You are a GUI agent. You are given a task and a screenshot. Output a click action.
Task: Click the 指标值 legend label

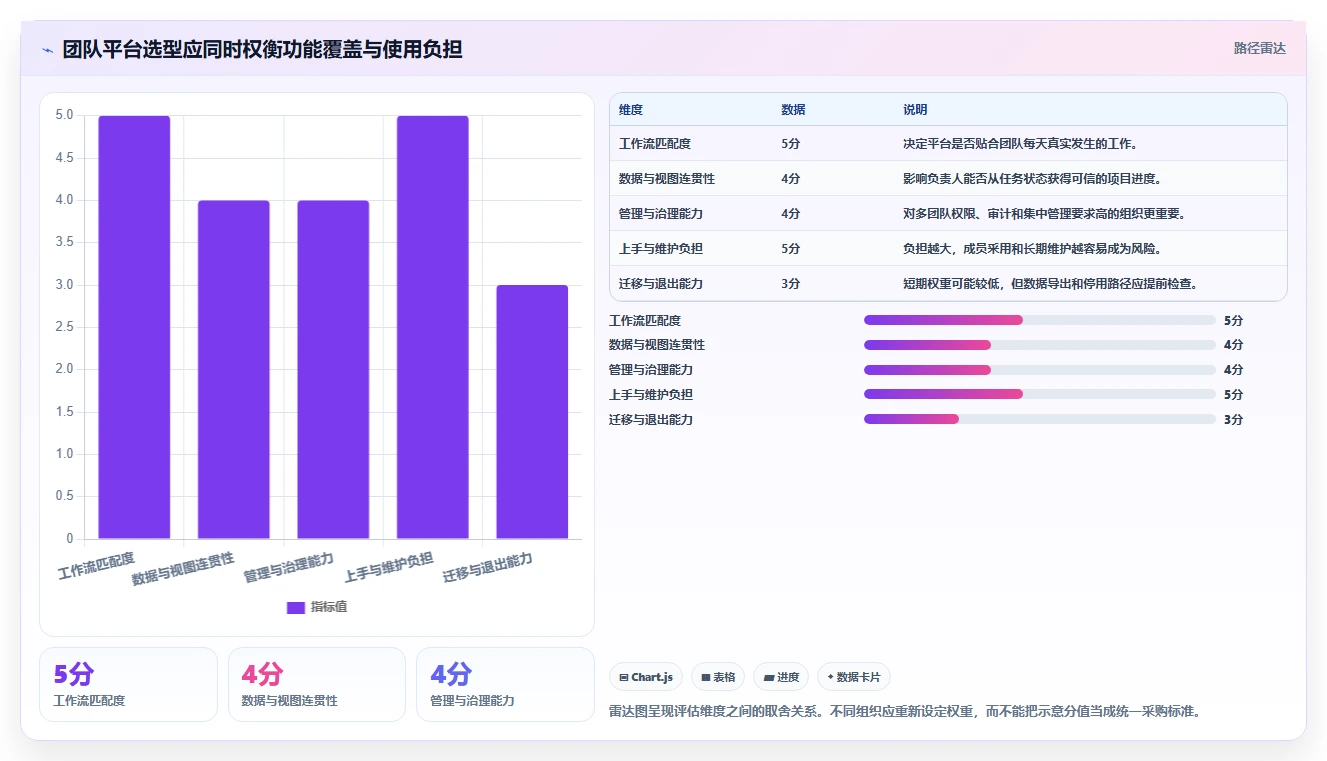[x=329, y=607]
